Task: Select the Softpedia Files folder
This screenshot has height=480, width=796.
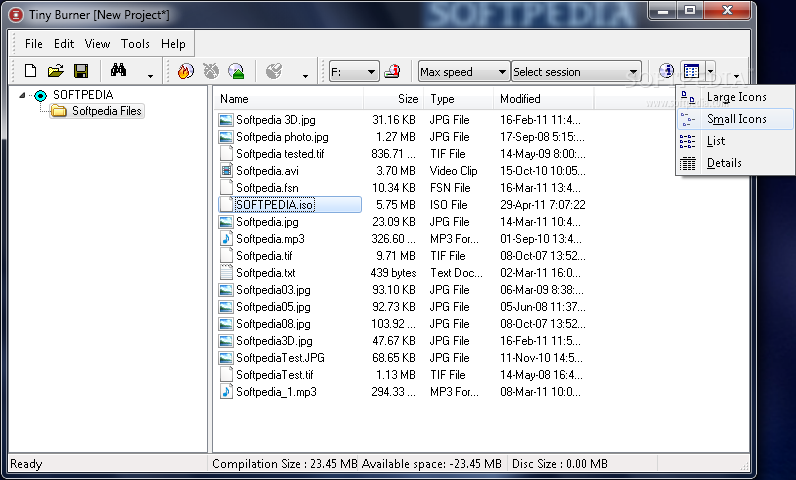Action: coord(106,111)
